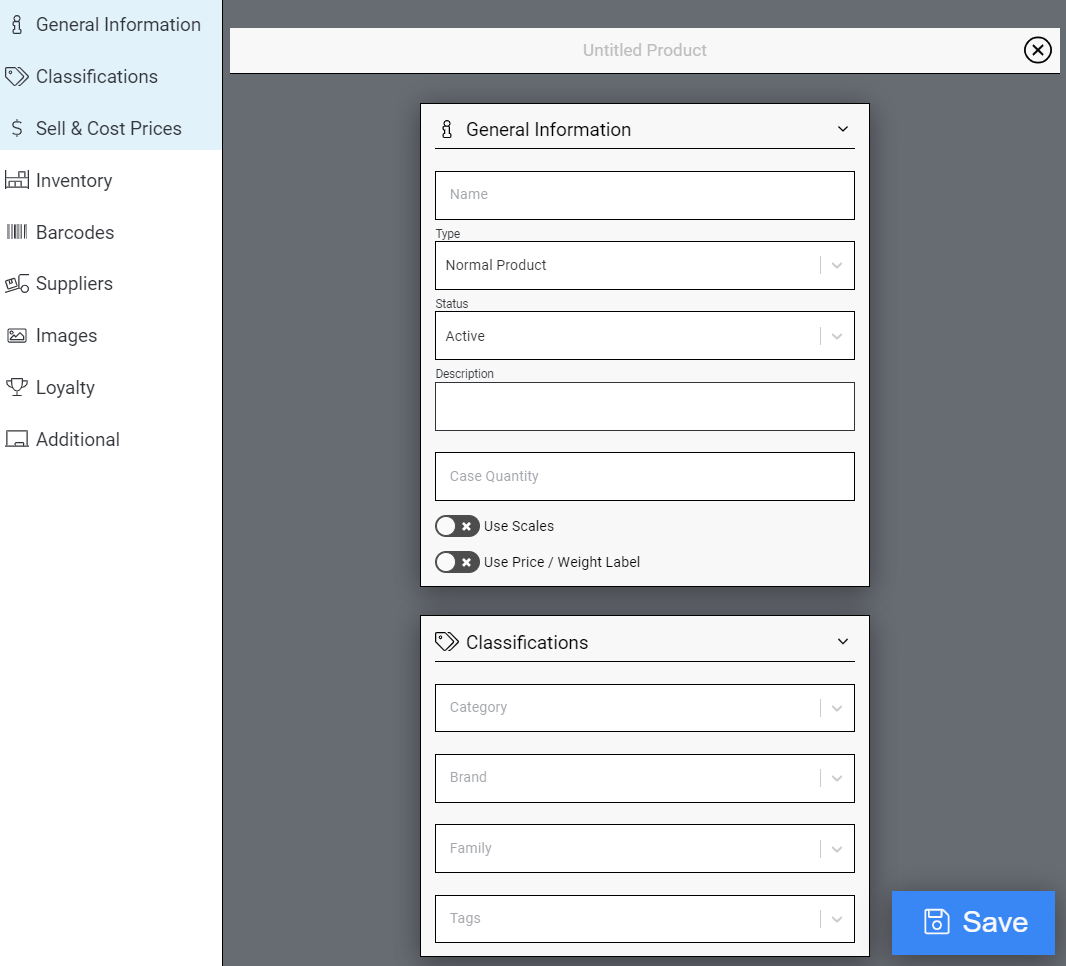This screenshot has width=1066, height=966.
Task: Open the Type dropdown showing Normal Product
Action: [644, 265]
